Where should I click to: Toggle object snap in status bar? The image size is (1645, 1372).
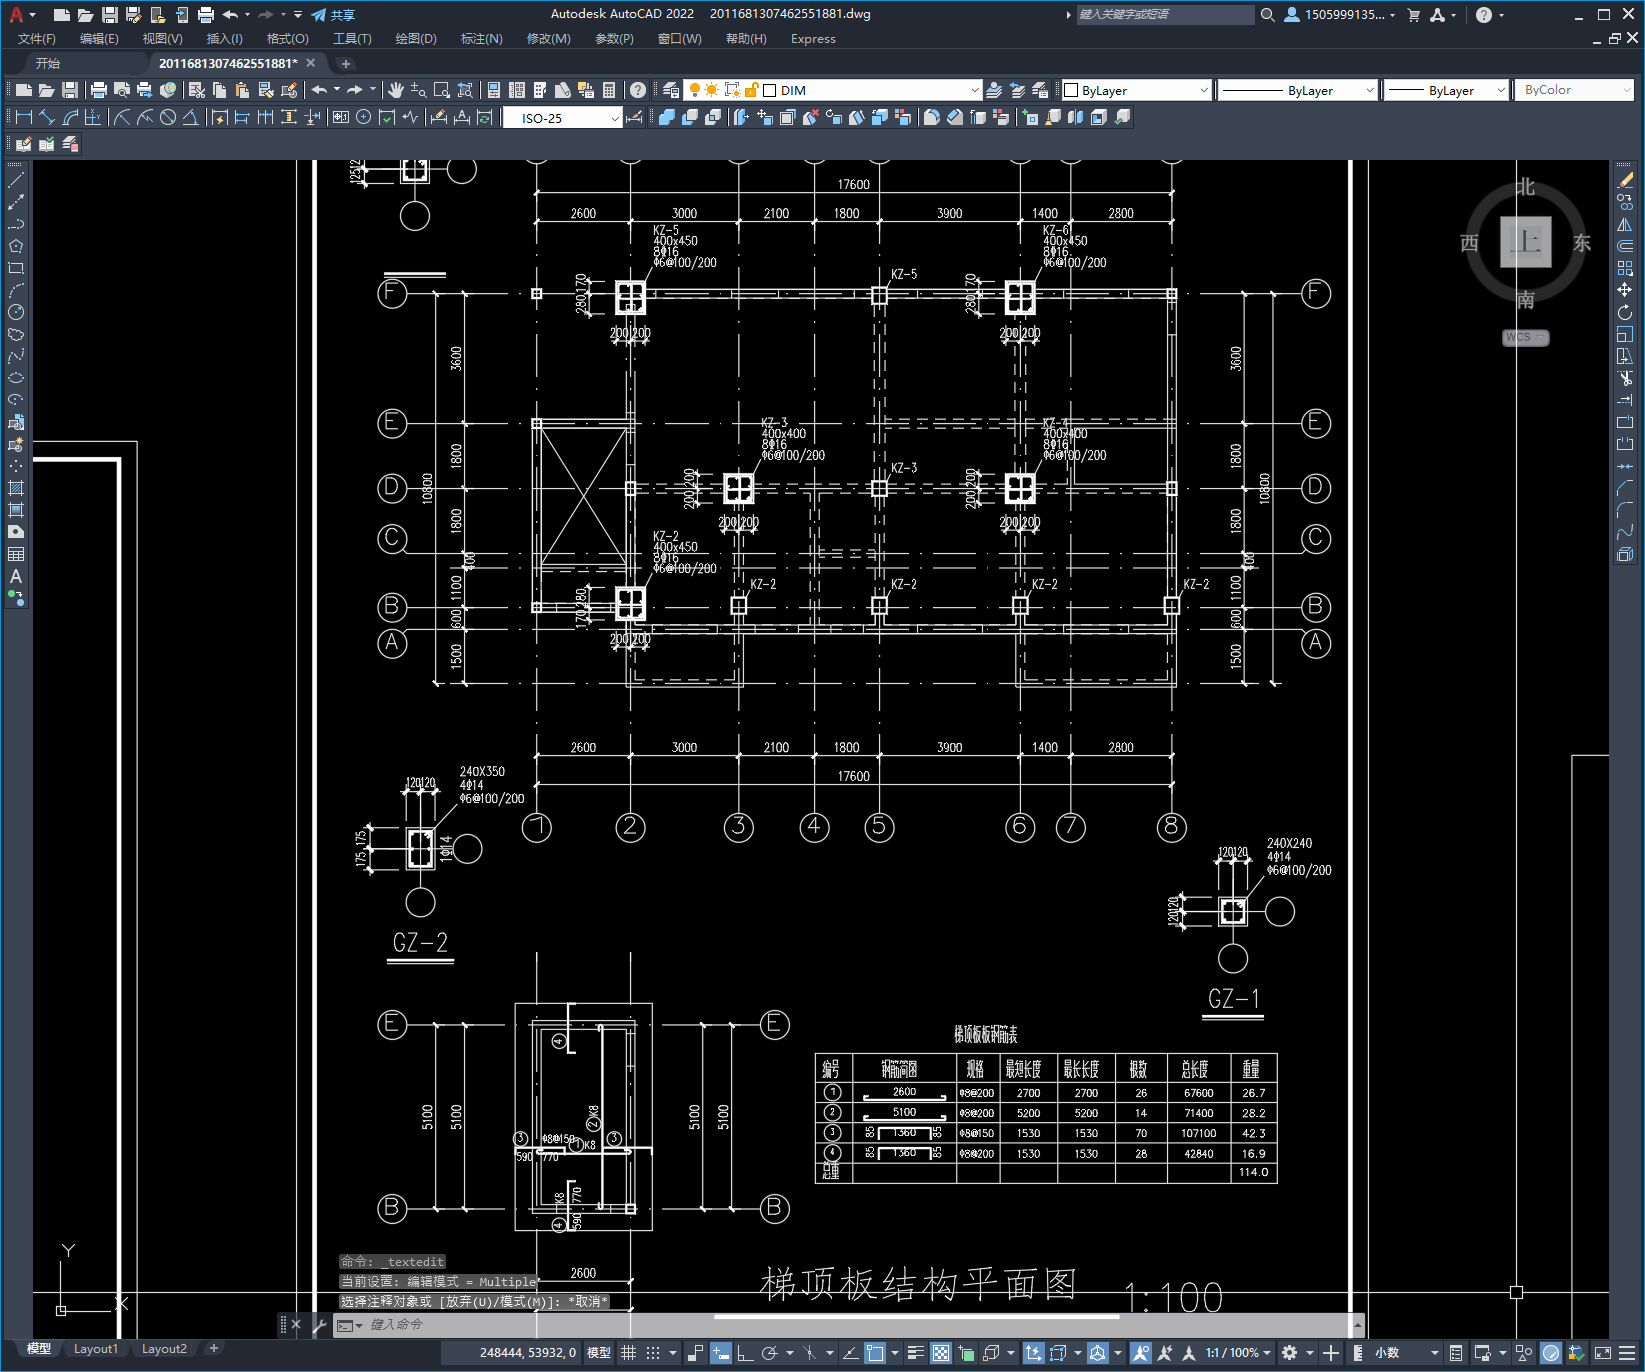point(875,1353)
